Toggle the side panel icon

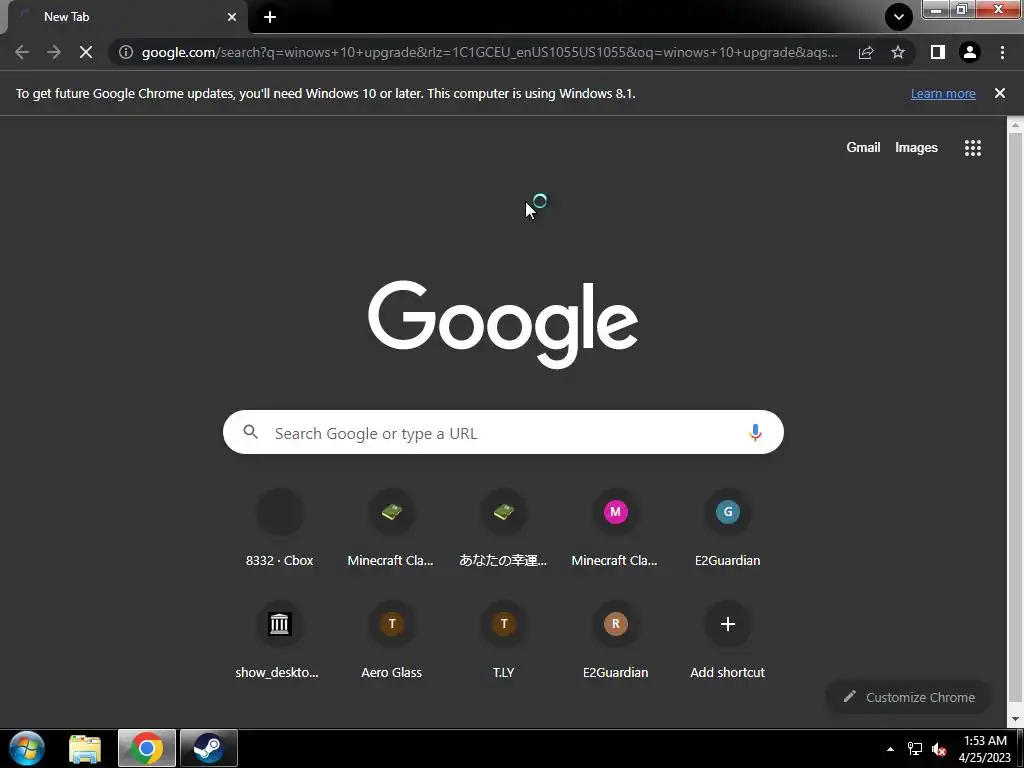pyautogui.click(x=938, y=52)
